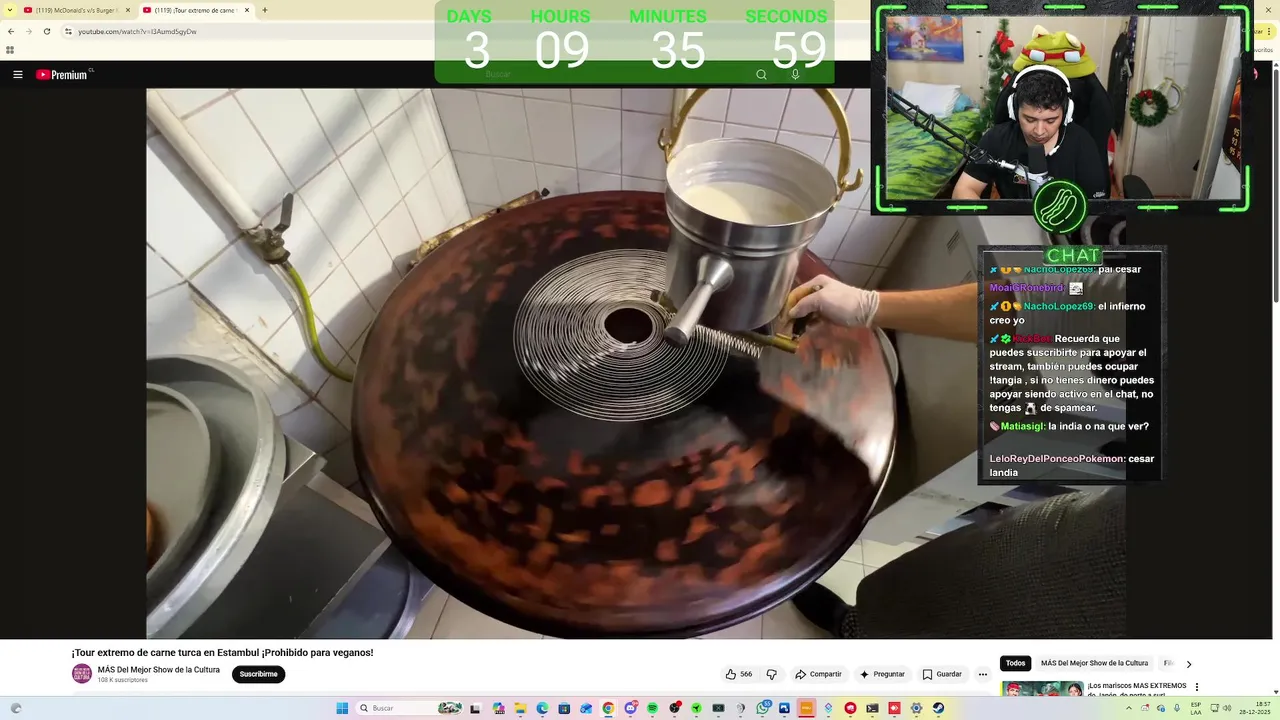Image resolution: width=1280 pixels, height=720 pixels.
Task: Open site information icon in address bar
Action: [68, 31]
